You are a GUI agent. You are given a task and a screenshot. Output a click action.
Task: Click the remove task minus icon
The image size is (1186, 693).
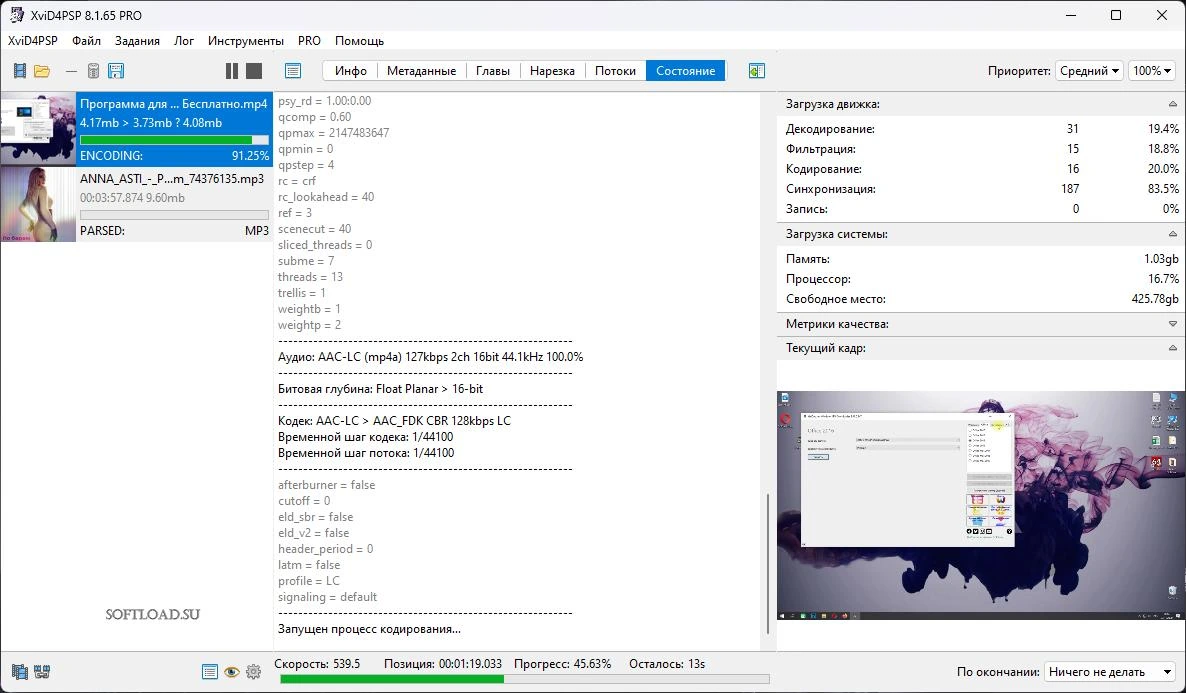[71, 71]
